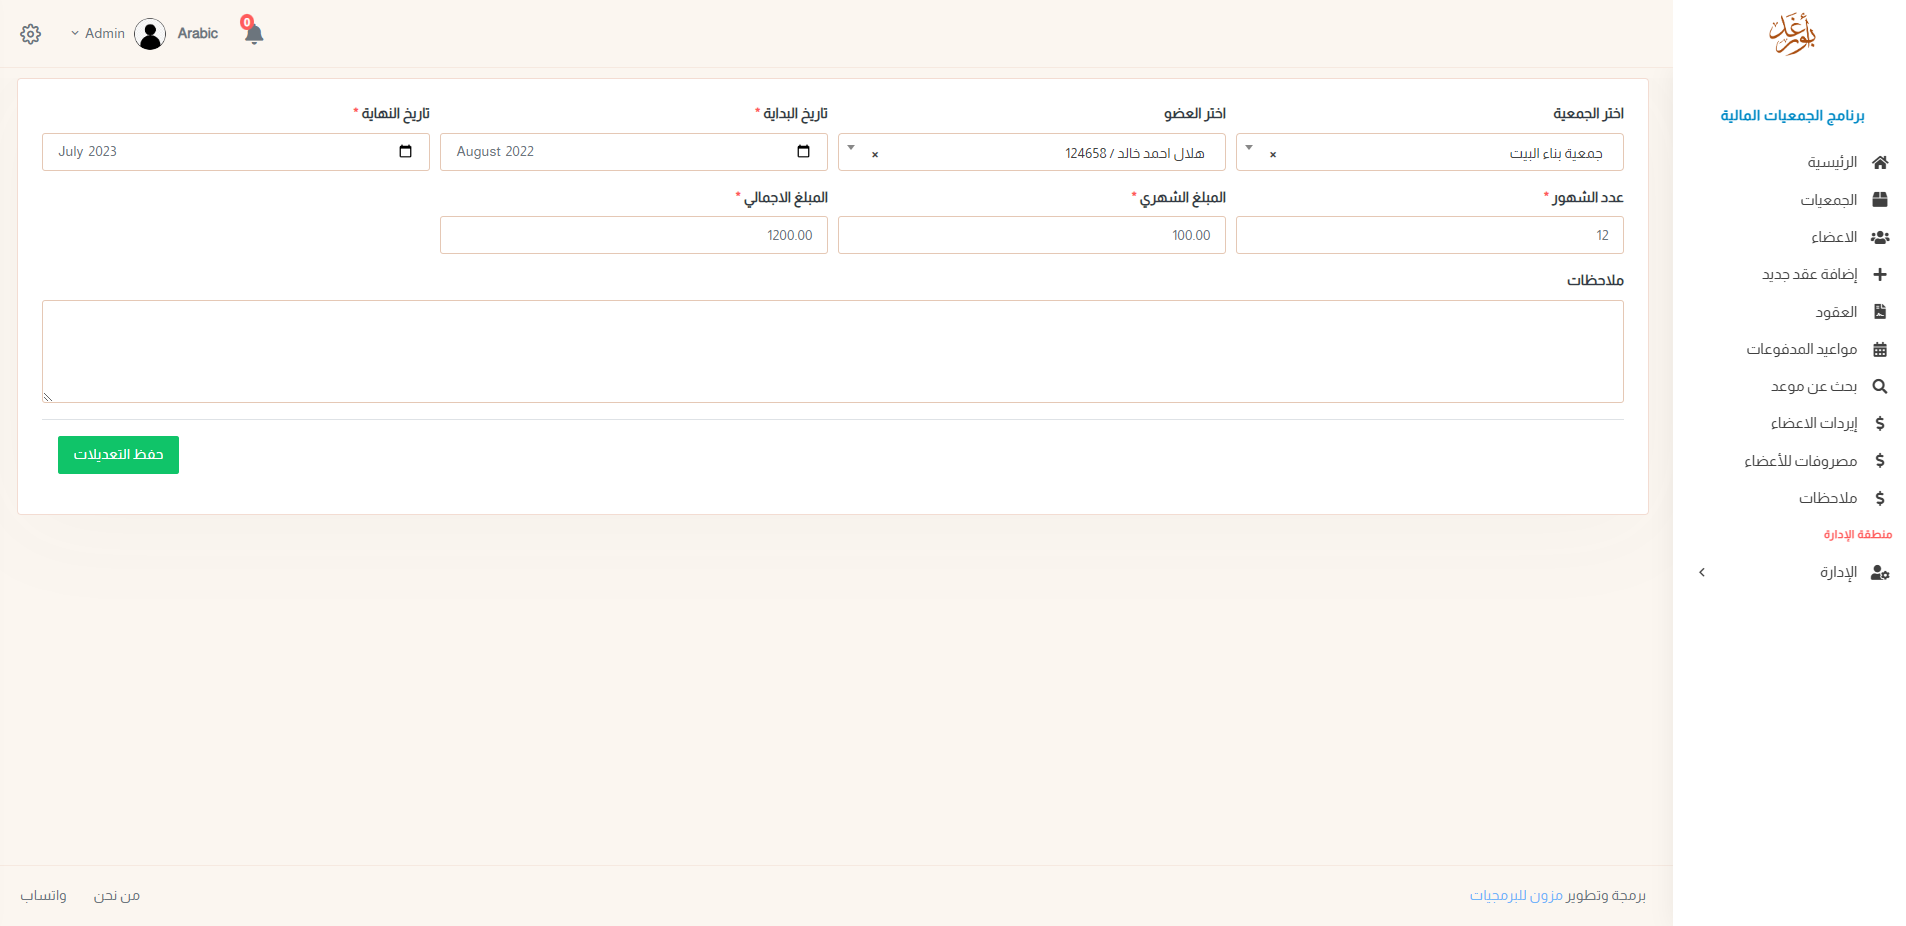
Task: Open the start date calendar picker icon
Action: pyautogui.click(x=803, y=152)
